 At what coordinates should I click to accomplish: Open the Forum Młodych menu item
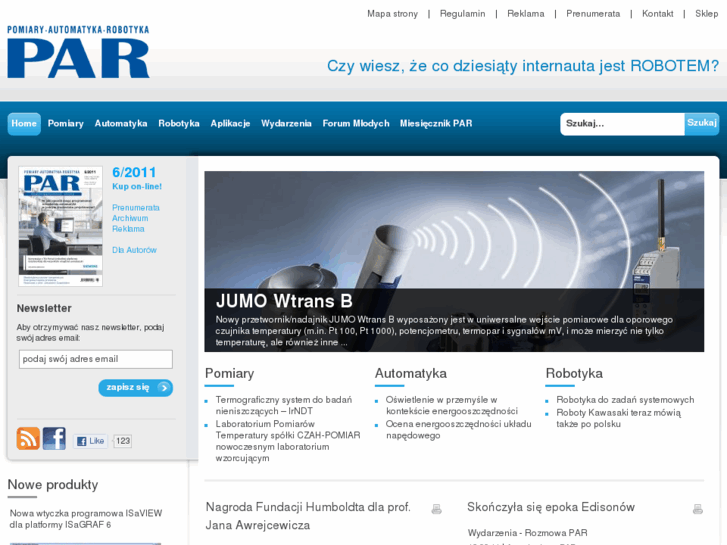pyautogui.click(x=356, y=123)
